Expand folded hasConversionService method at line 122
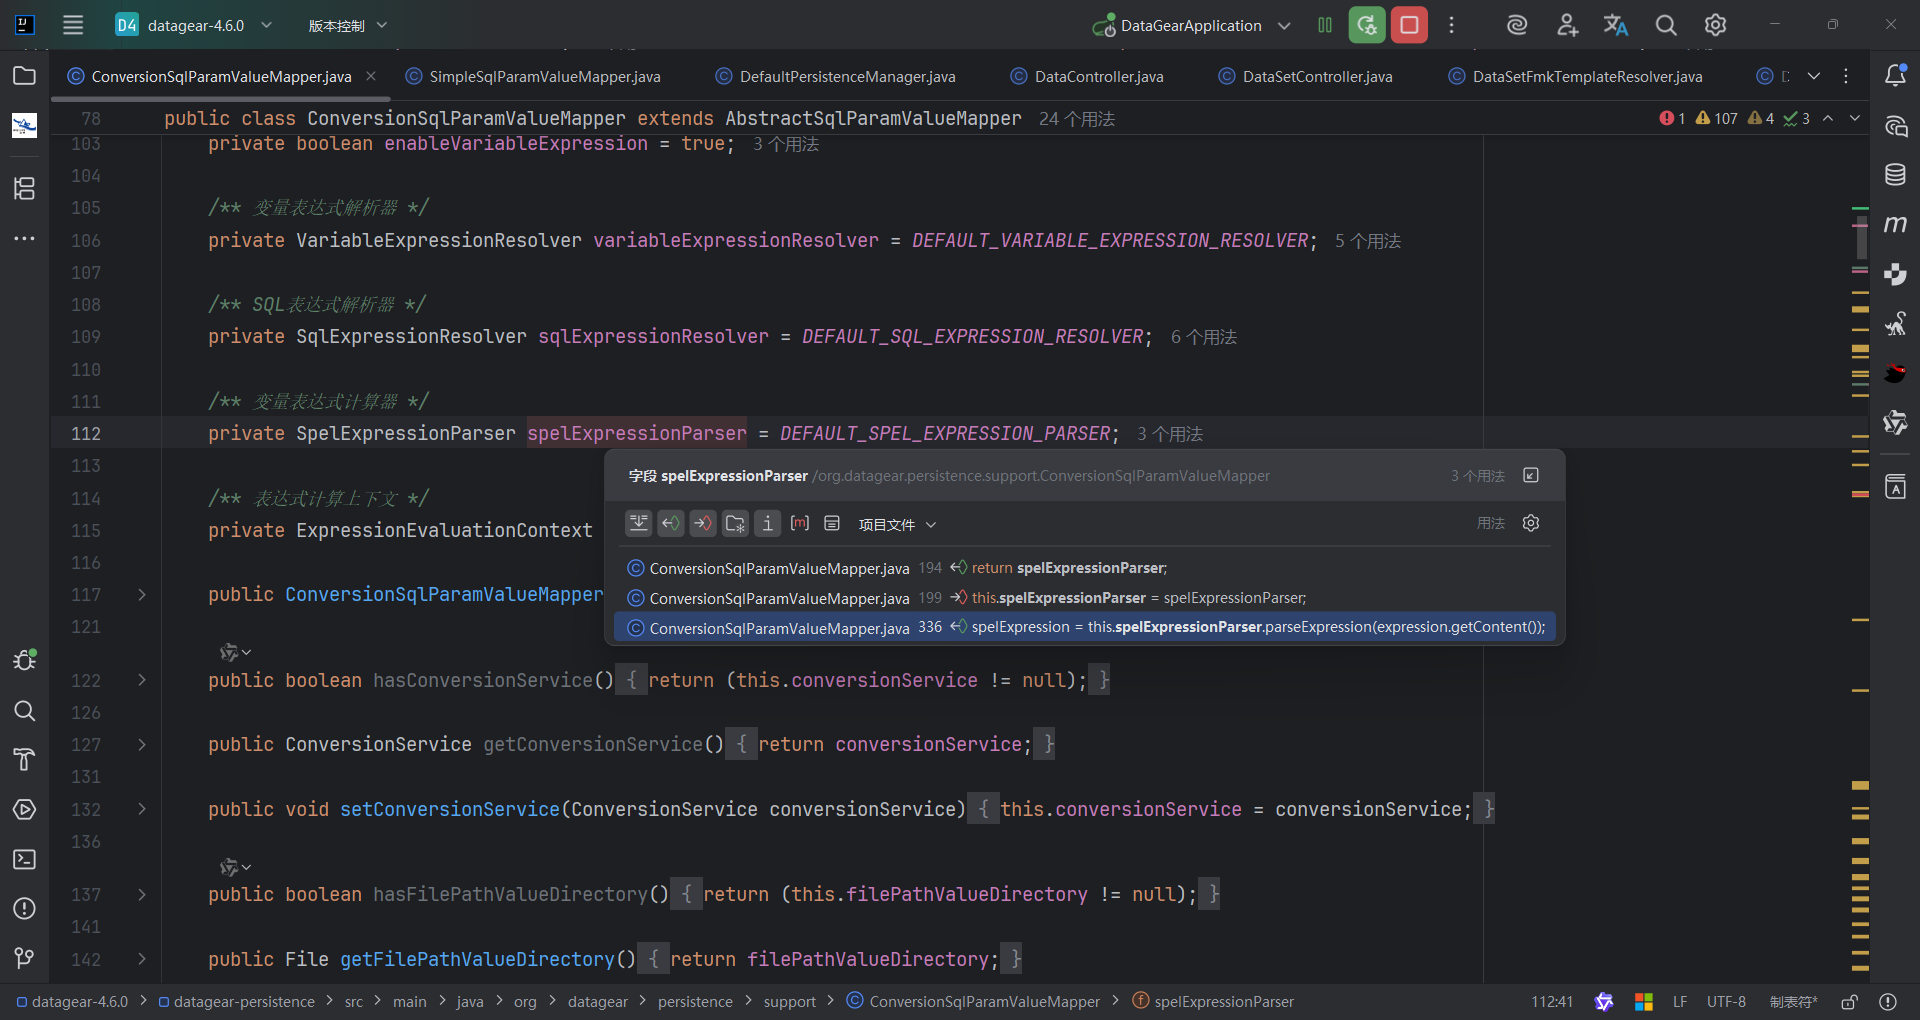The height and width of the screenshot is (1020, 1920). (x=142, y=680)
